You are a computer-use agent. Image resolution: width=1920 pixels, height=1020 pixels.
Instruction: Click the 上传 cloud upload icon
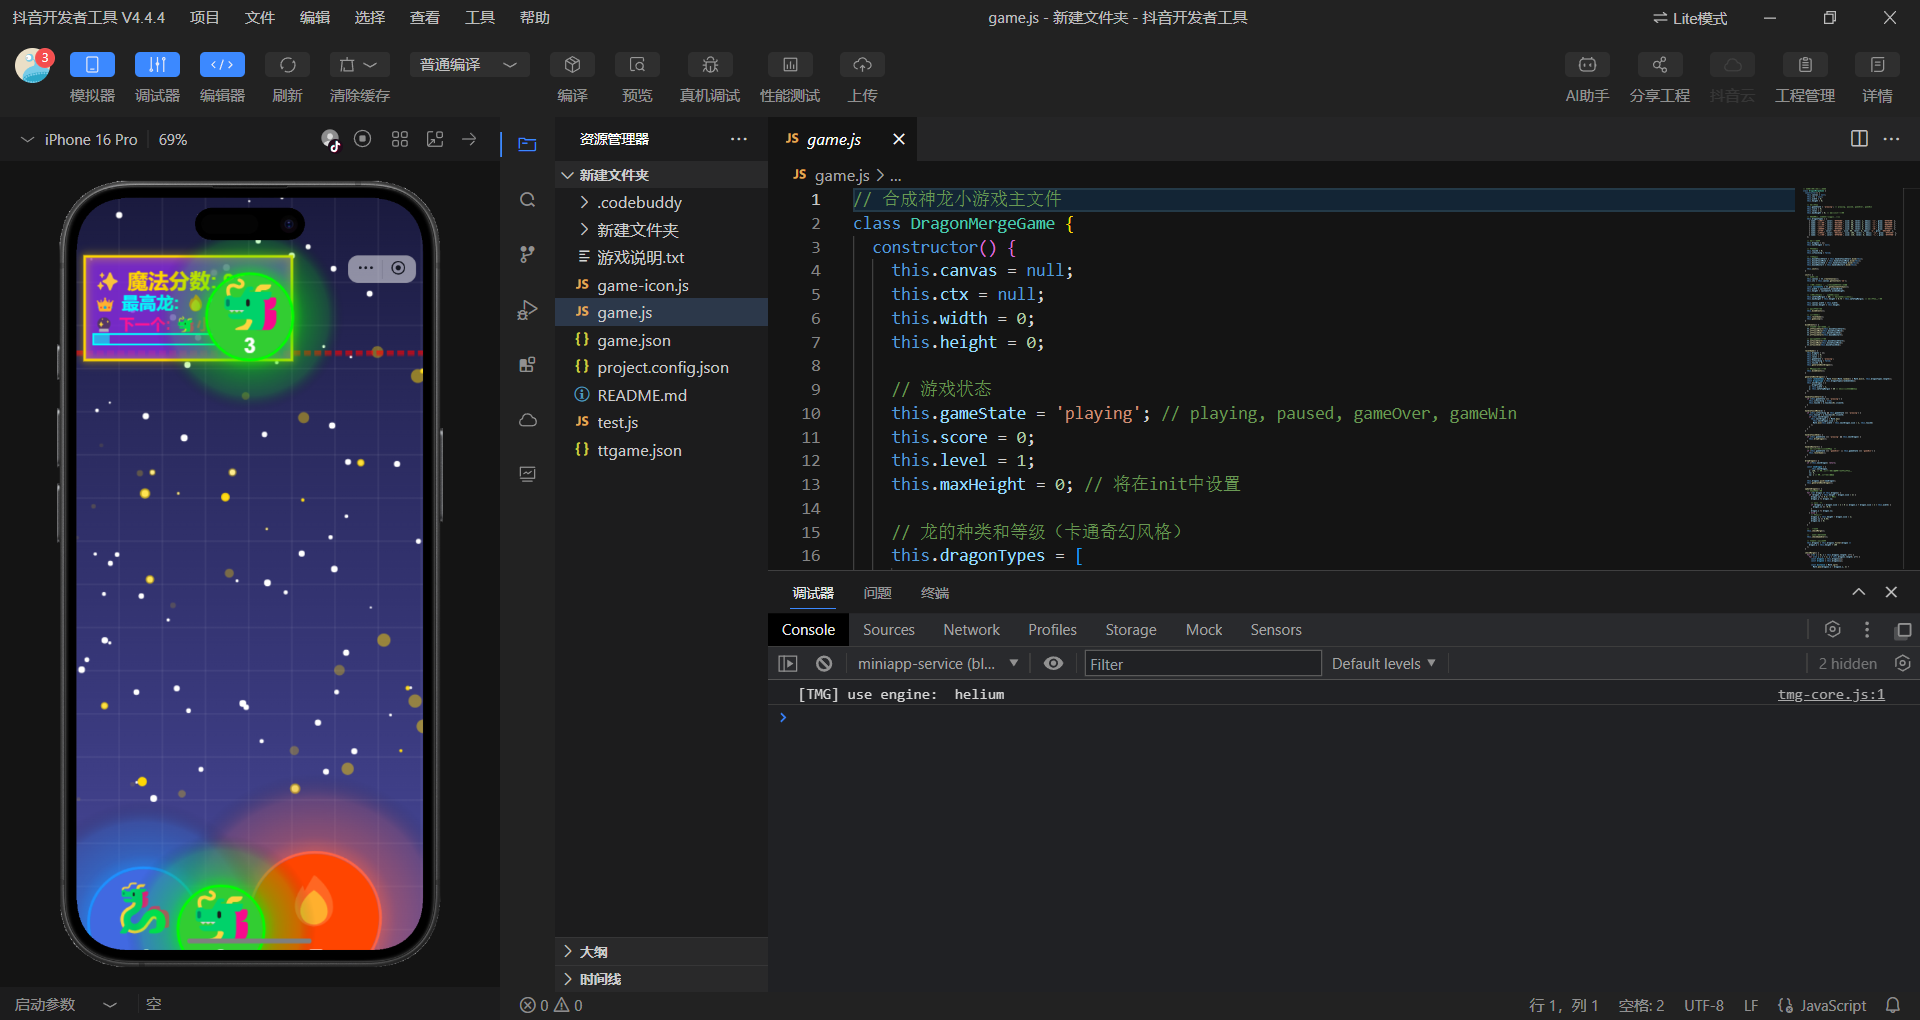[x=862, y=65]
